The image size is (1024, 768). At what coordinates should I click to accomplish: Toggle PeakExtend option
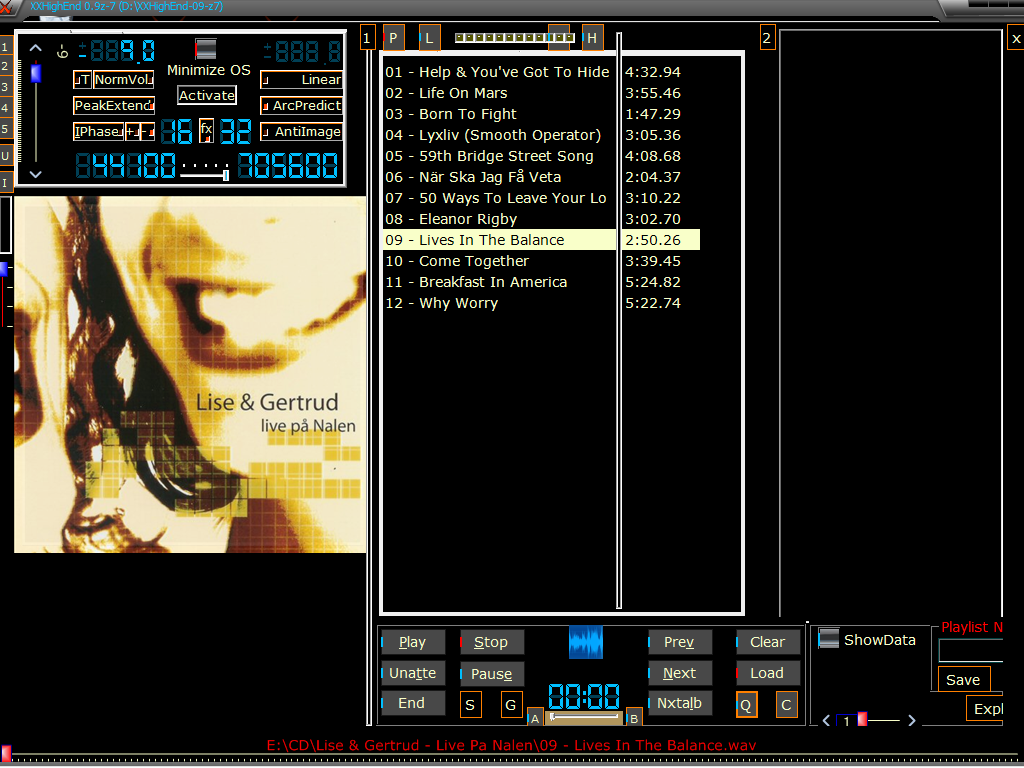coord(114,105)
